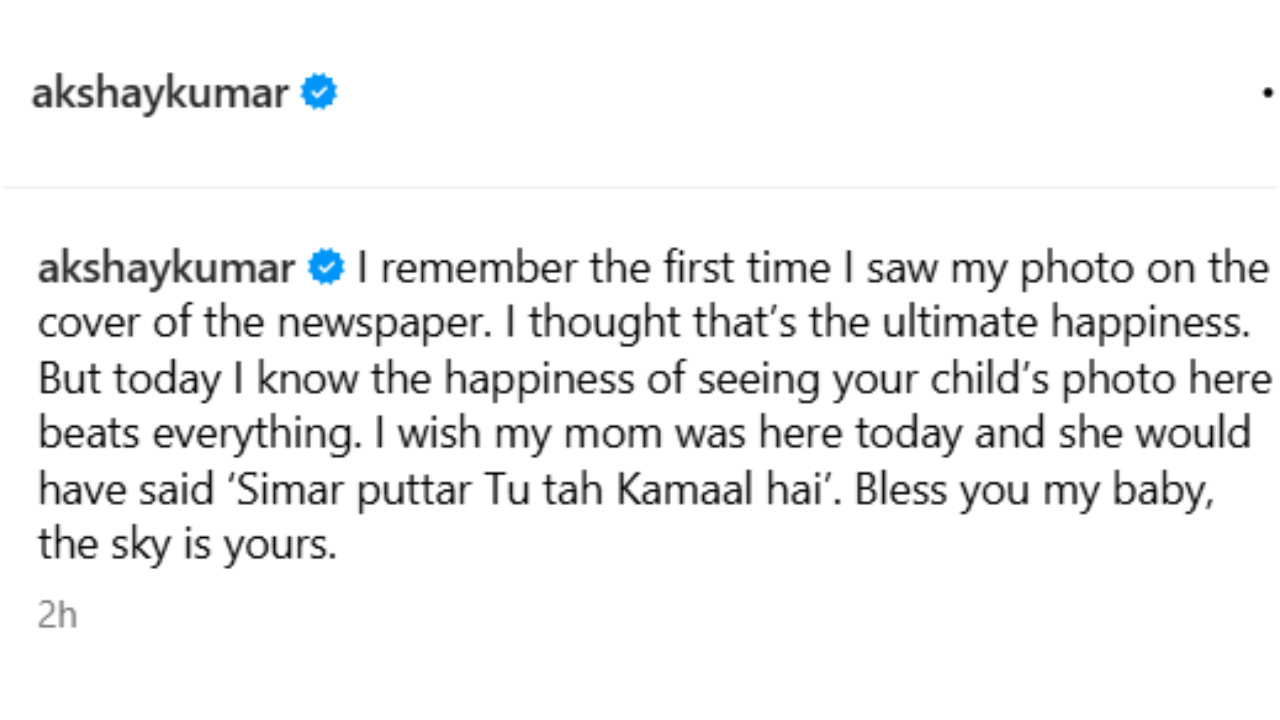Open the akshaykumar profile from the header
This screenshot has height=720, width=1280.
pos(160,95)
